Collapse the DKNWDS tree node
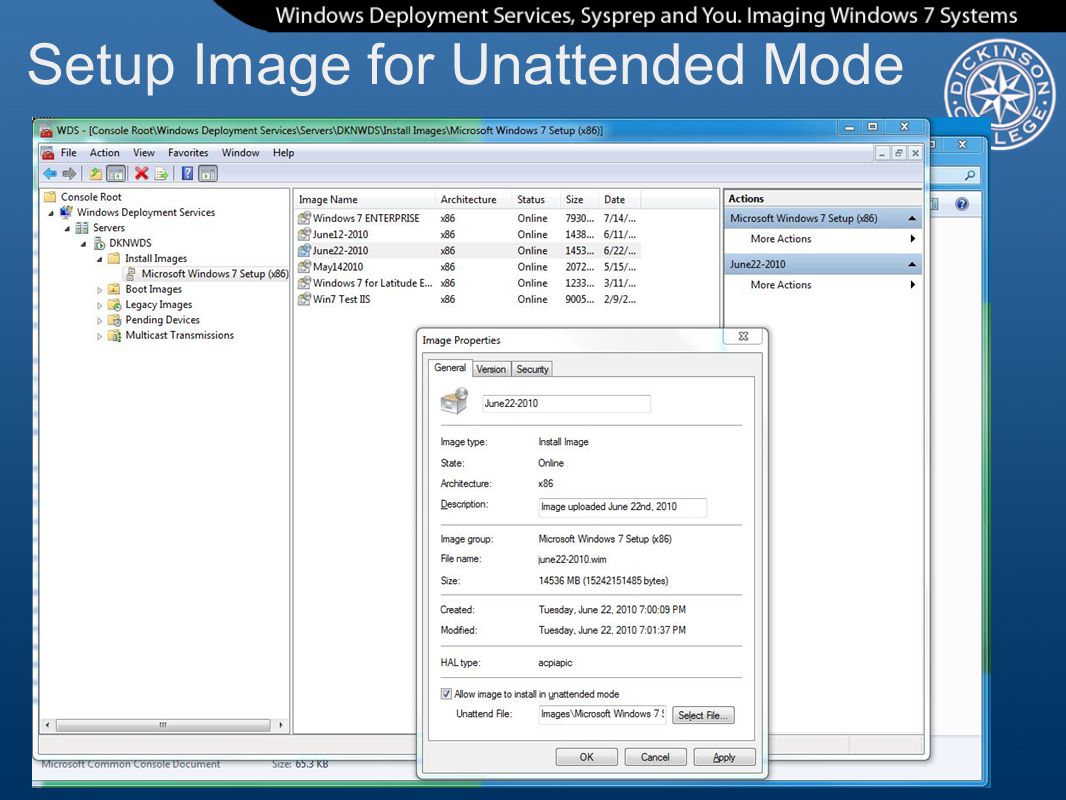Screen dimensions: 1066x800 (84, 244)
